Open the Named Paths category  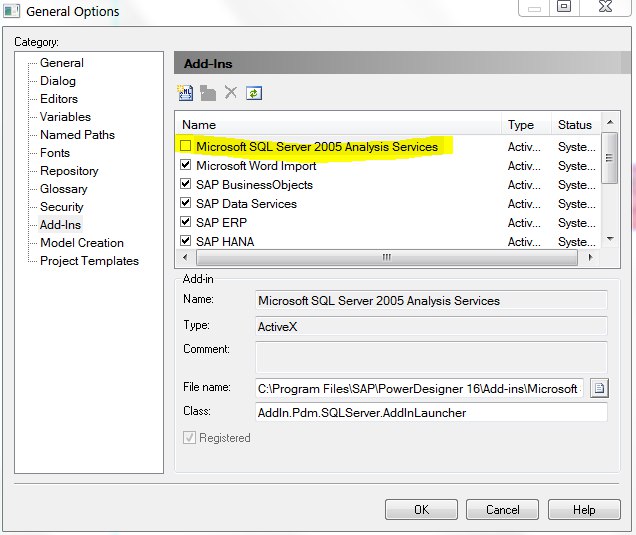(x=77, y=135)
